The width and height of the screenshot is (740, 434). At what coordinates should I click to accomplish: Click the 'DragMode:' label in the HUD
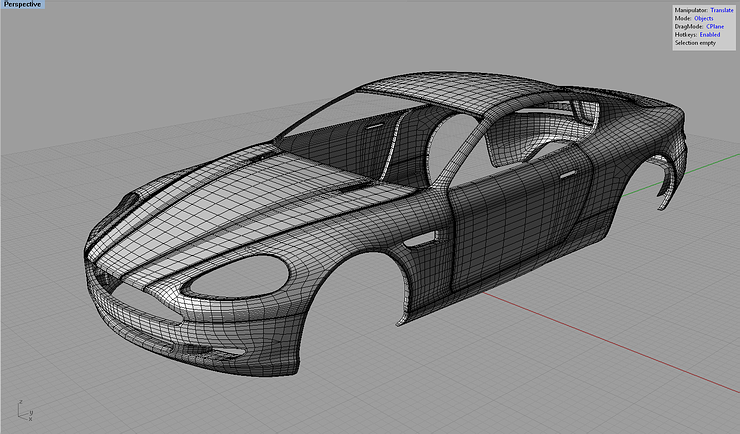pos(689,26)
